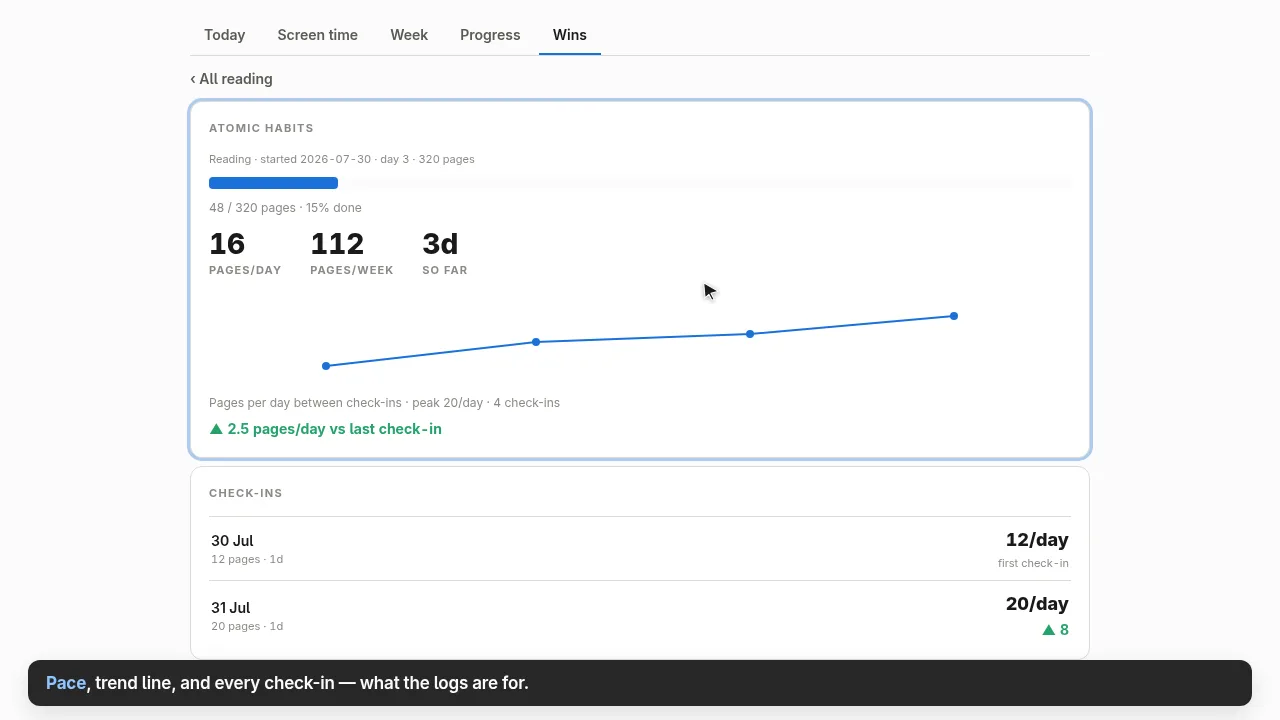
Task: Click the green up-triangle beside 2.5 pages/day
Action: pos(216,429)
